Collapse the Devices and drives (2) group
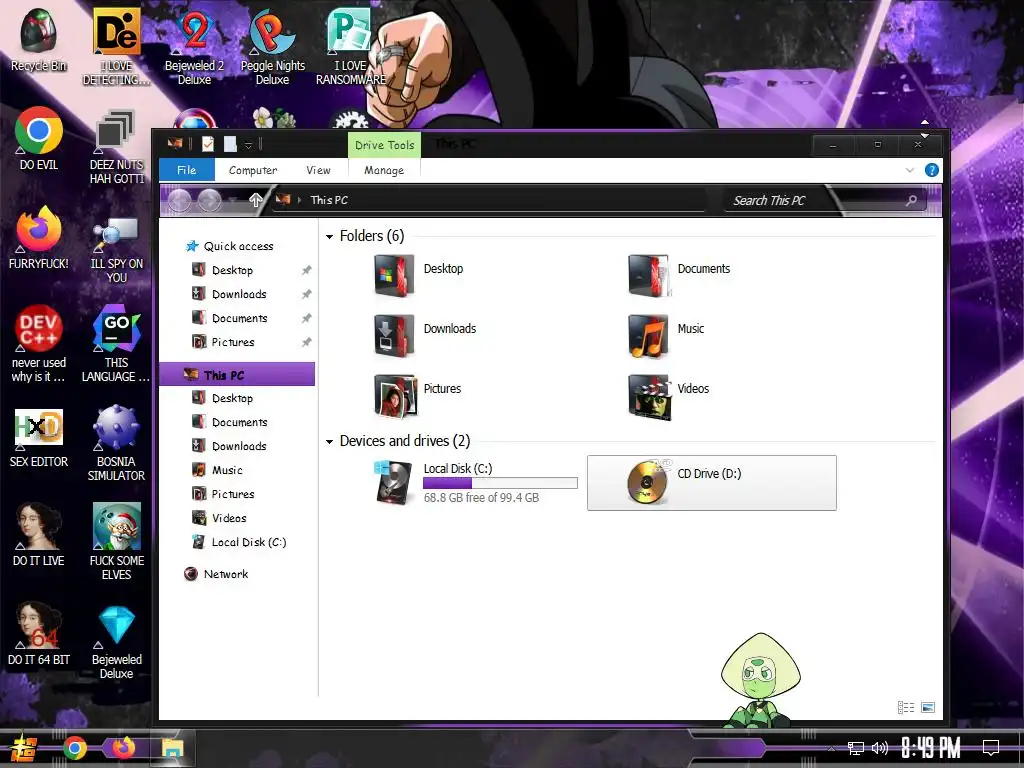 coord(329,442)
